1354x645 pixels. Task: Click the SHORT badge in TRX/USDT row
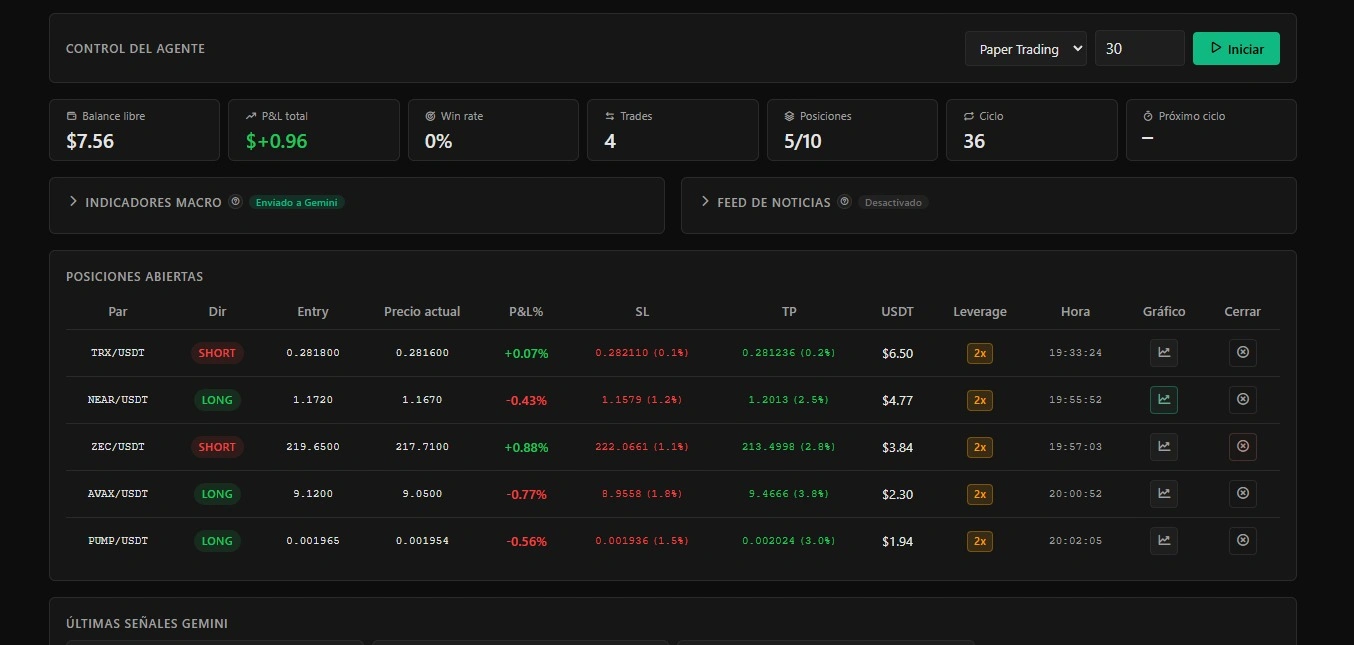[x=217, y=353]
